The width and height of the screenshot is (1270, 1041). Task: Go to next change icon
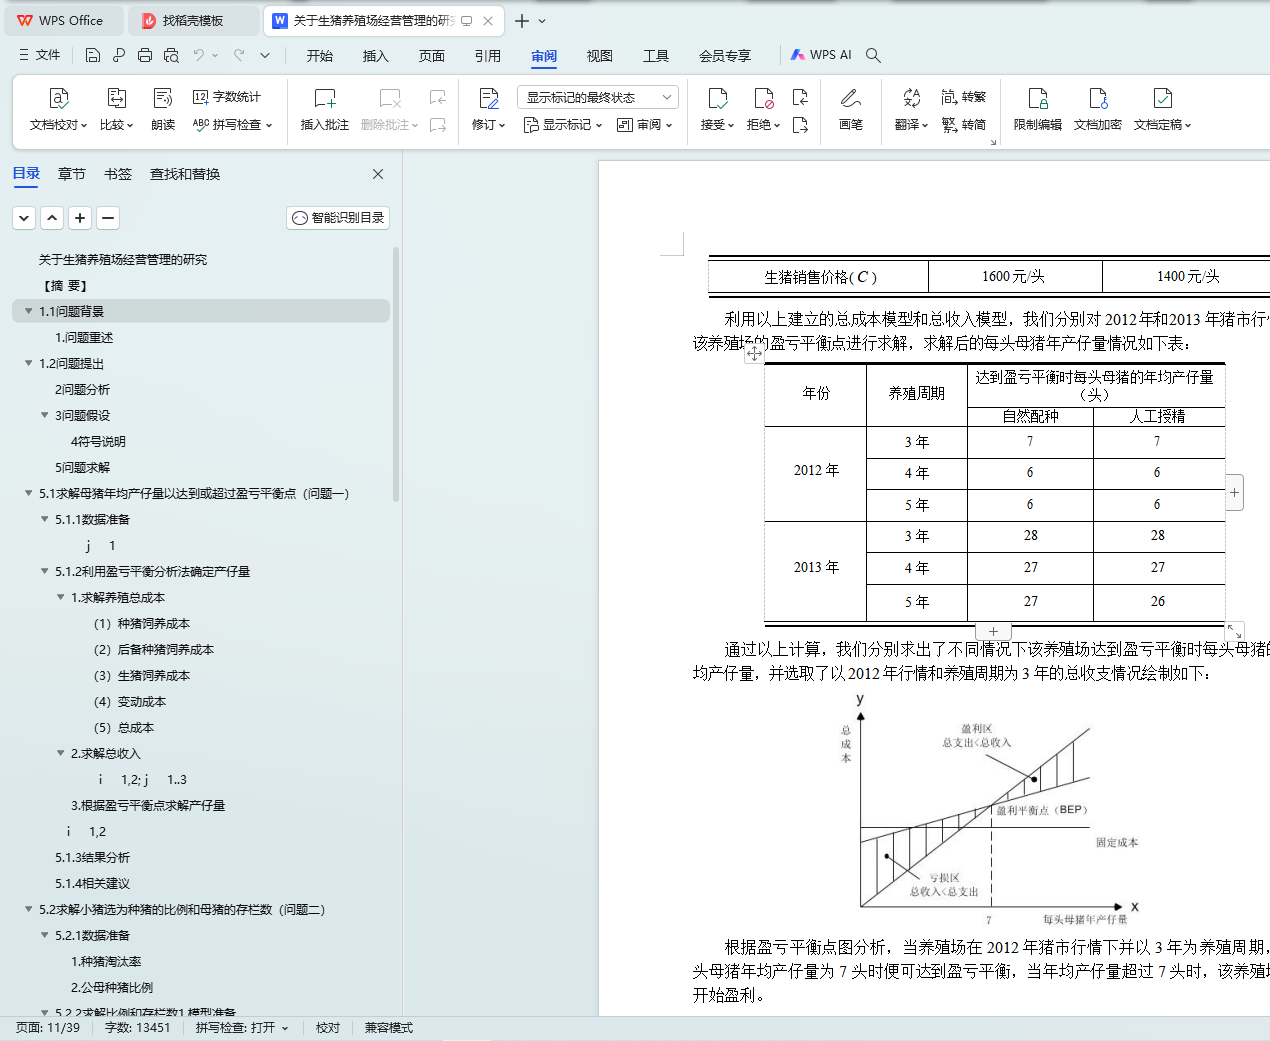point(800,125)
